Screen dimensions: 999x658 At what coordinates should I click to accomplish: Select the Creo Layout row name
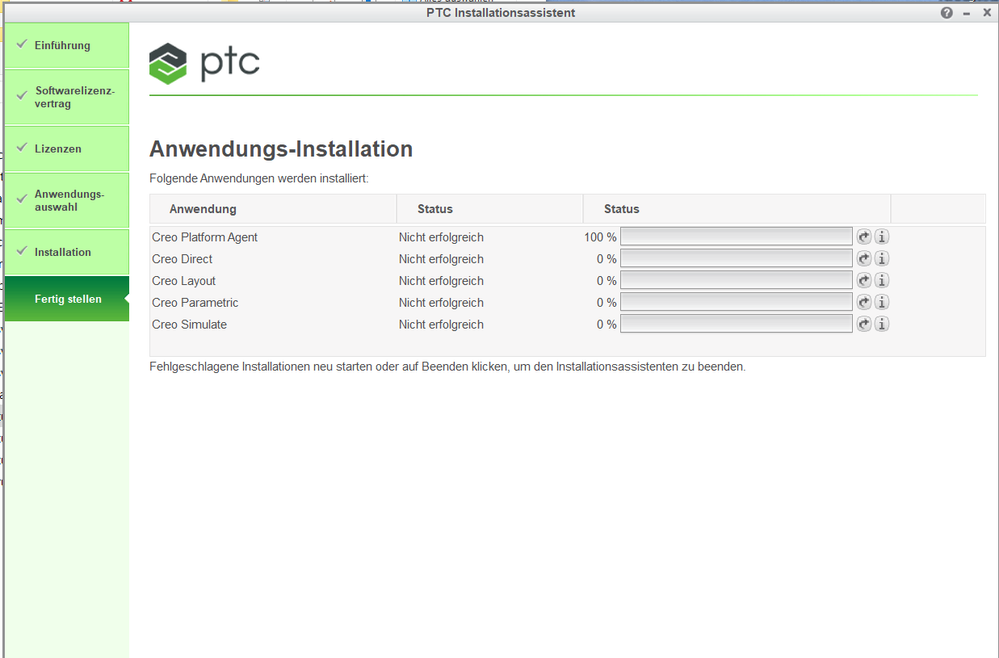click(183, 280)
